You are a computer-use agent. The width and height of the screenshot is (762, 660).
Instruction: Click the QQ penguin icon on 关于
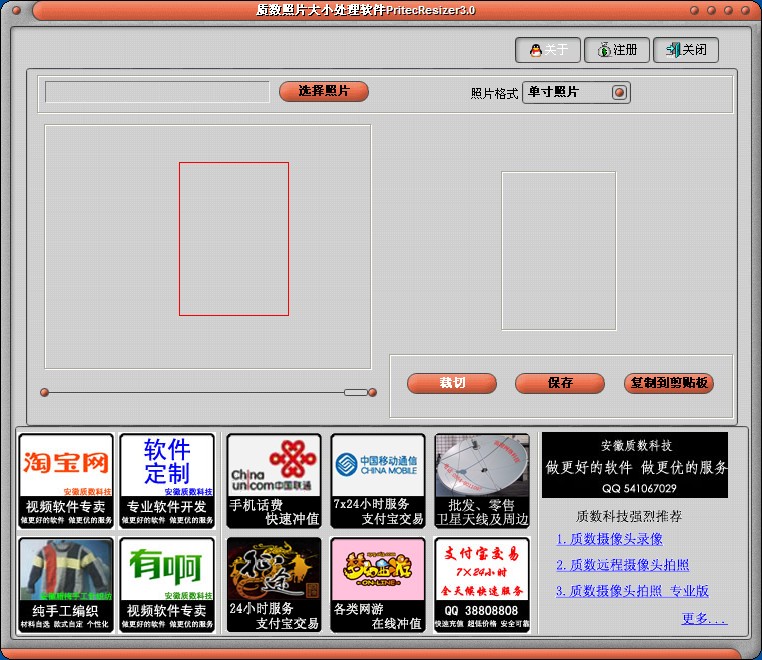click(536, 50)
